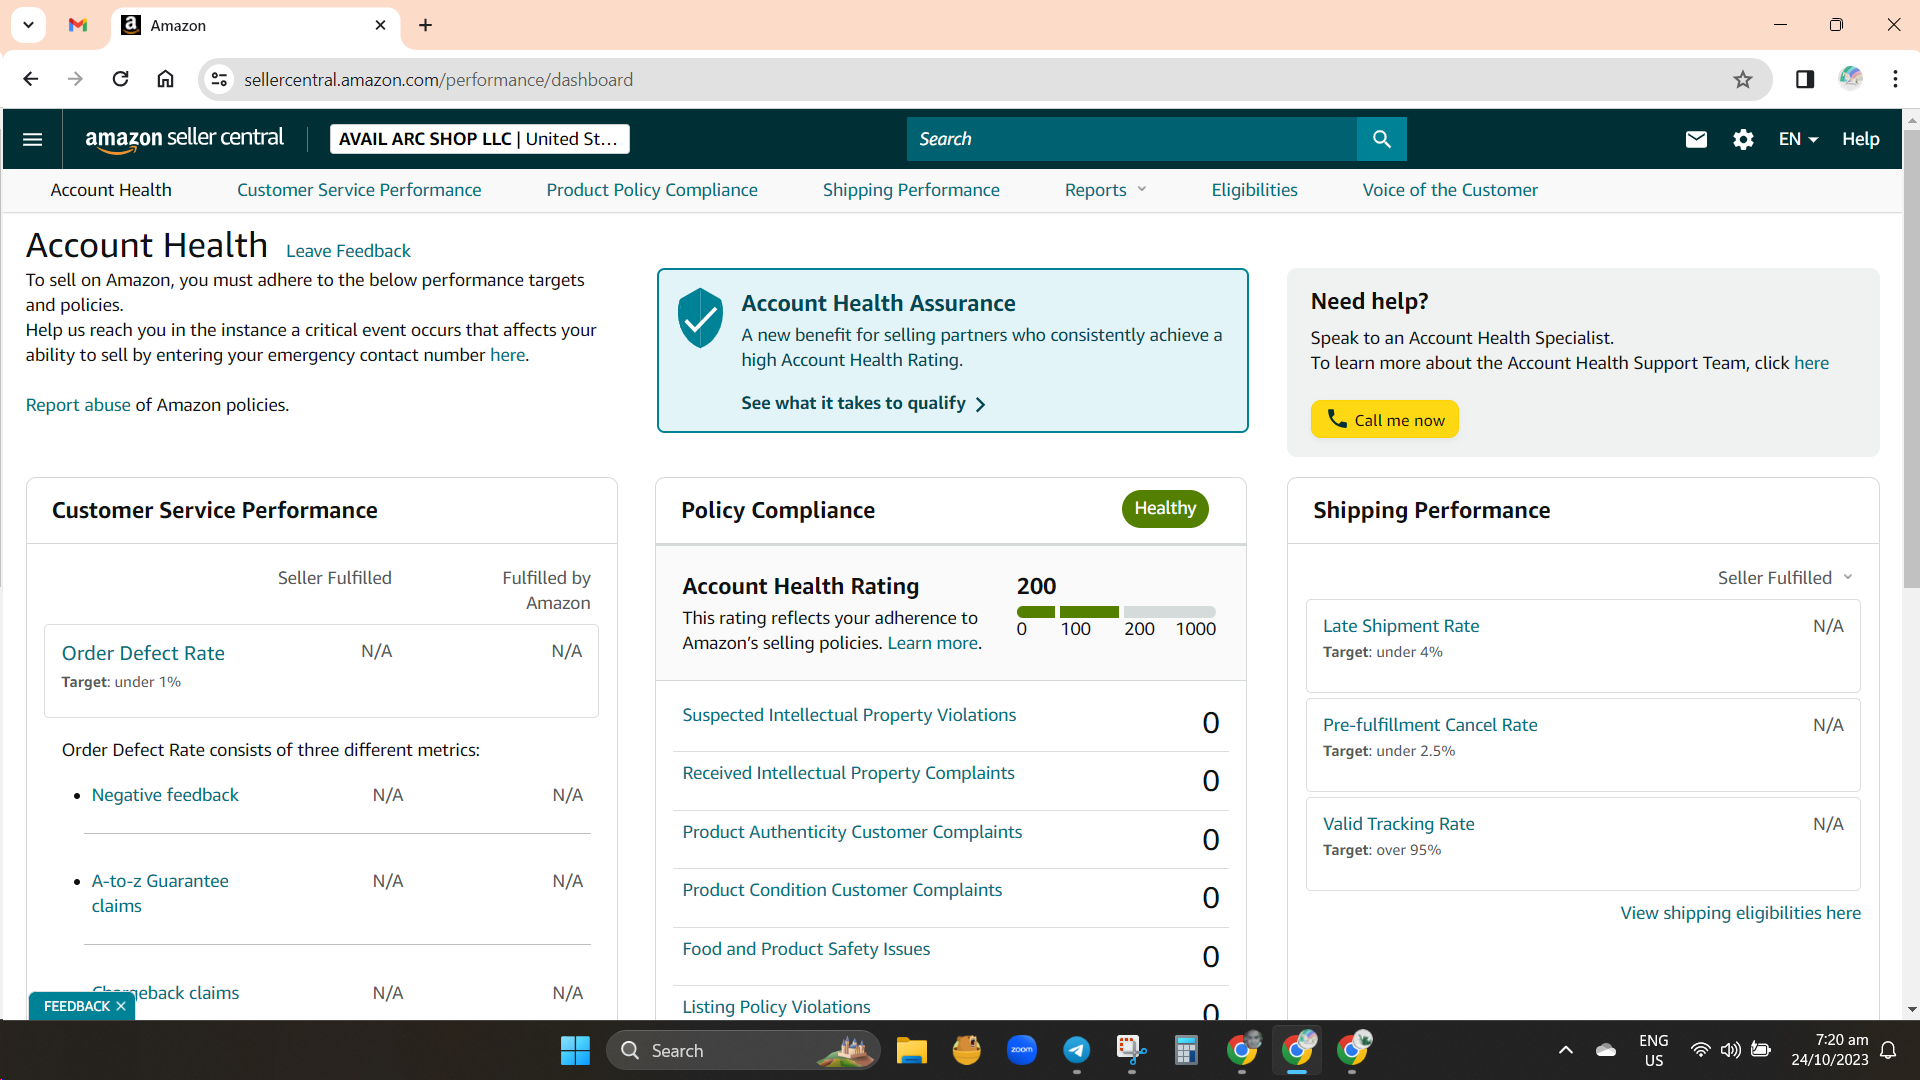Click the Amazon Seller Central logo

(184, 139)
